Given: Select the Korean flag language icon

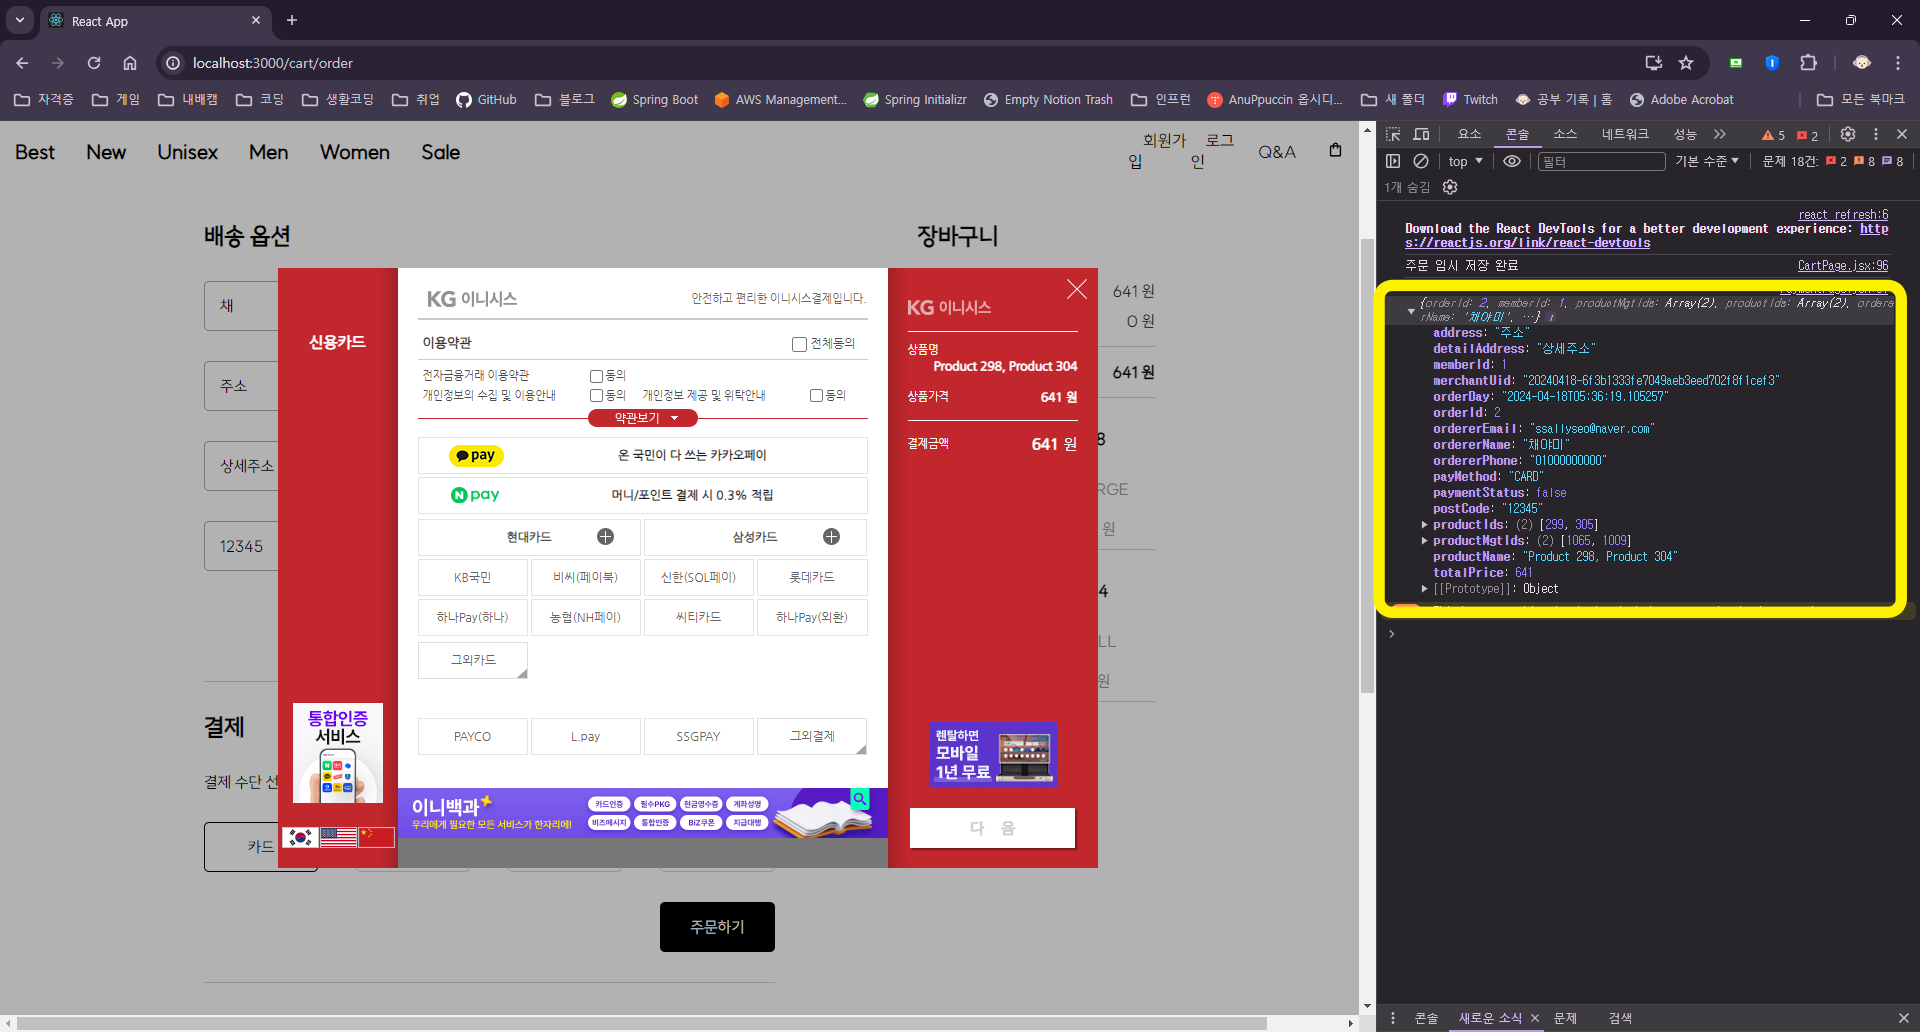Looking at the screenshot, I should (300, 837).
